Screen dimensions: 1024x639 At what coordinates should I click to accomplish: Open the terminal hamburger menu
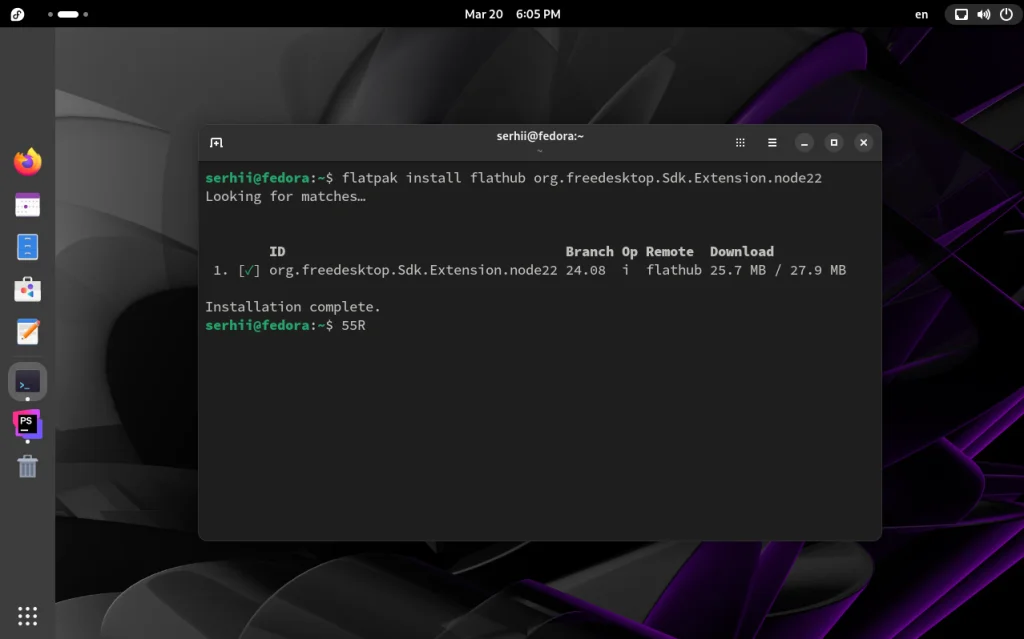click(x=772, y=142)
